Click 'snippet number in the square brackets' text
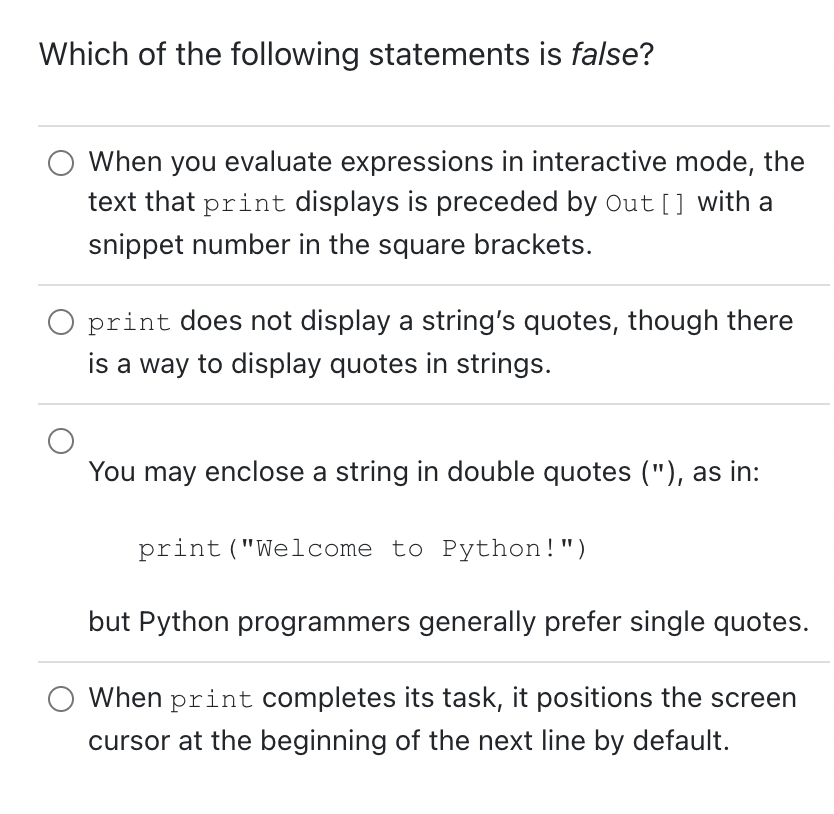Viewport: 834px width, 814px height. point(340,245)
